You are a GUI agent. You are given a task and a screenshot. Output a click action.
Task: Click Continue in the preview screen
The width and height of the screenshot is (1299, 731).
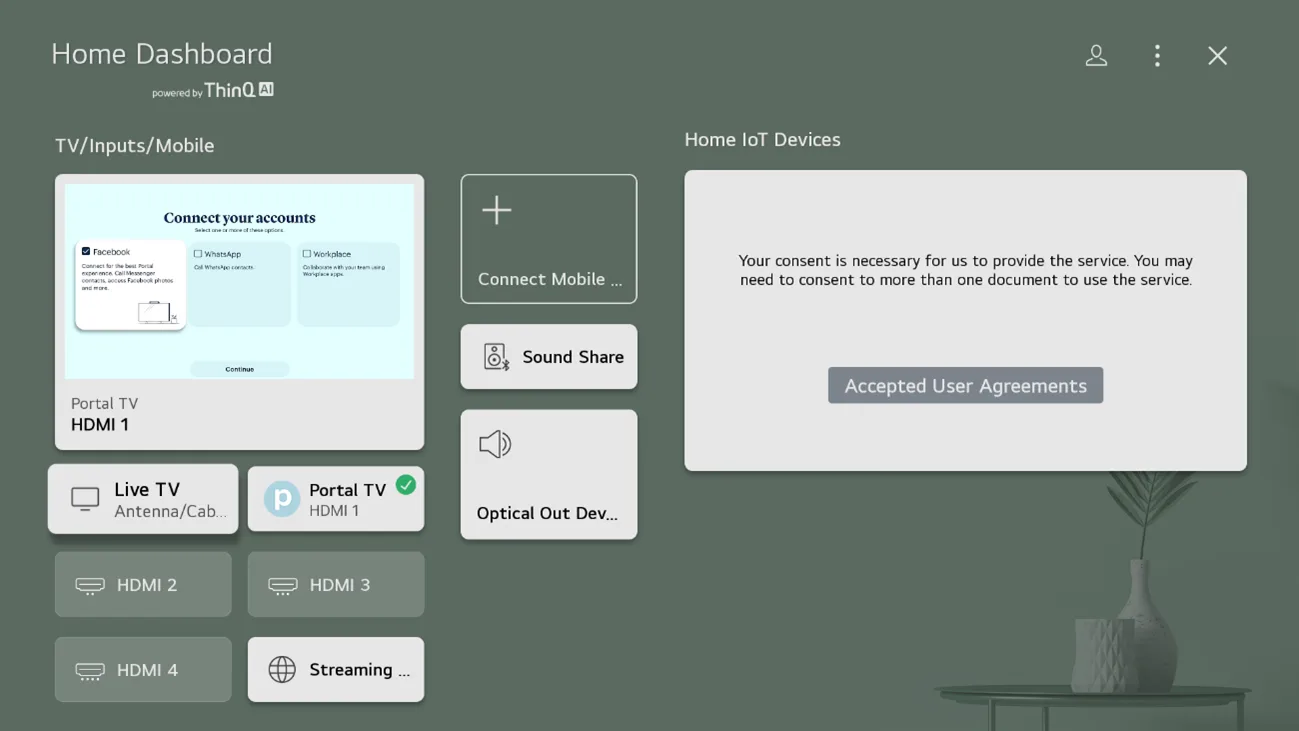point(239,369)
